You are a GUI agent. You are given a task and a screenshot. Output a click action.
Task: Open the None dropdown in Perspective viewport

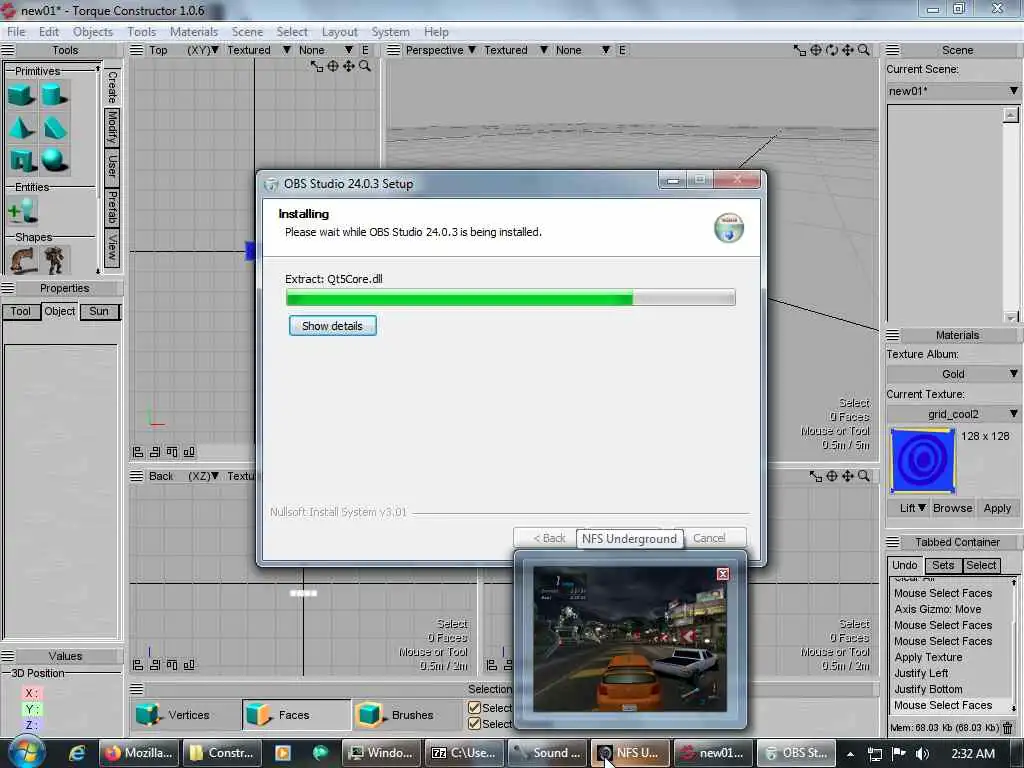coord(583,50)
